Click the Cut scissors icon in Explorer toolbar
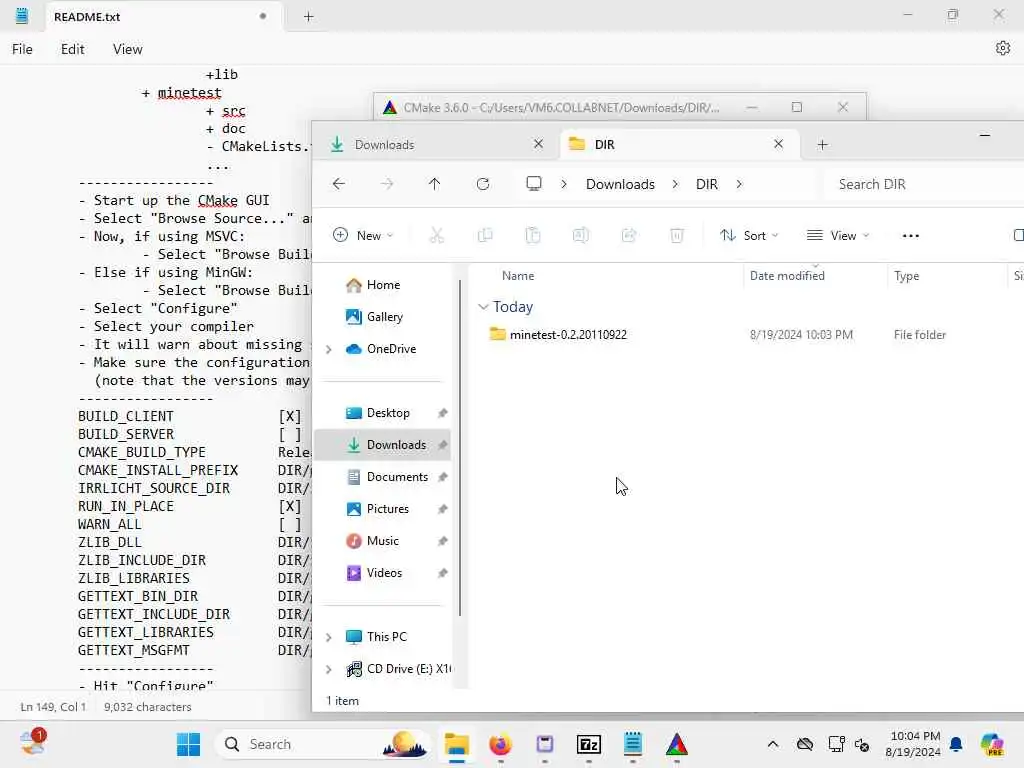 (437, 236)
